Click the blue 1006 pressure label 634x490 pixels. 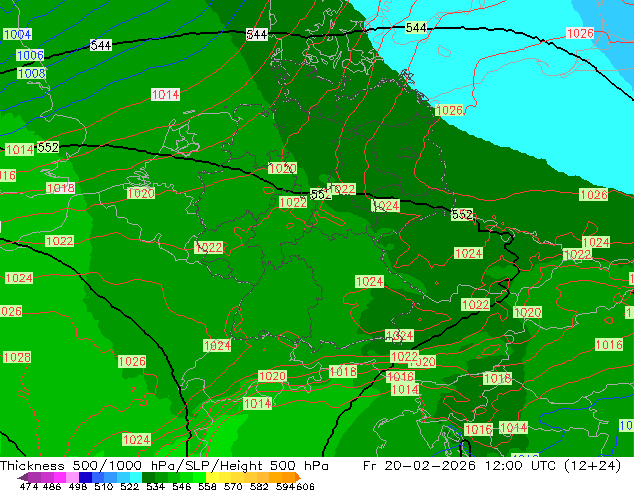(30, 55)
